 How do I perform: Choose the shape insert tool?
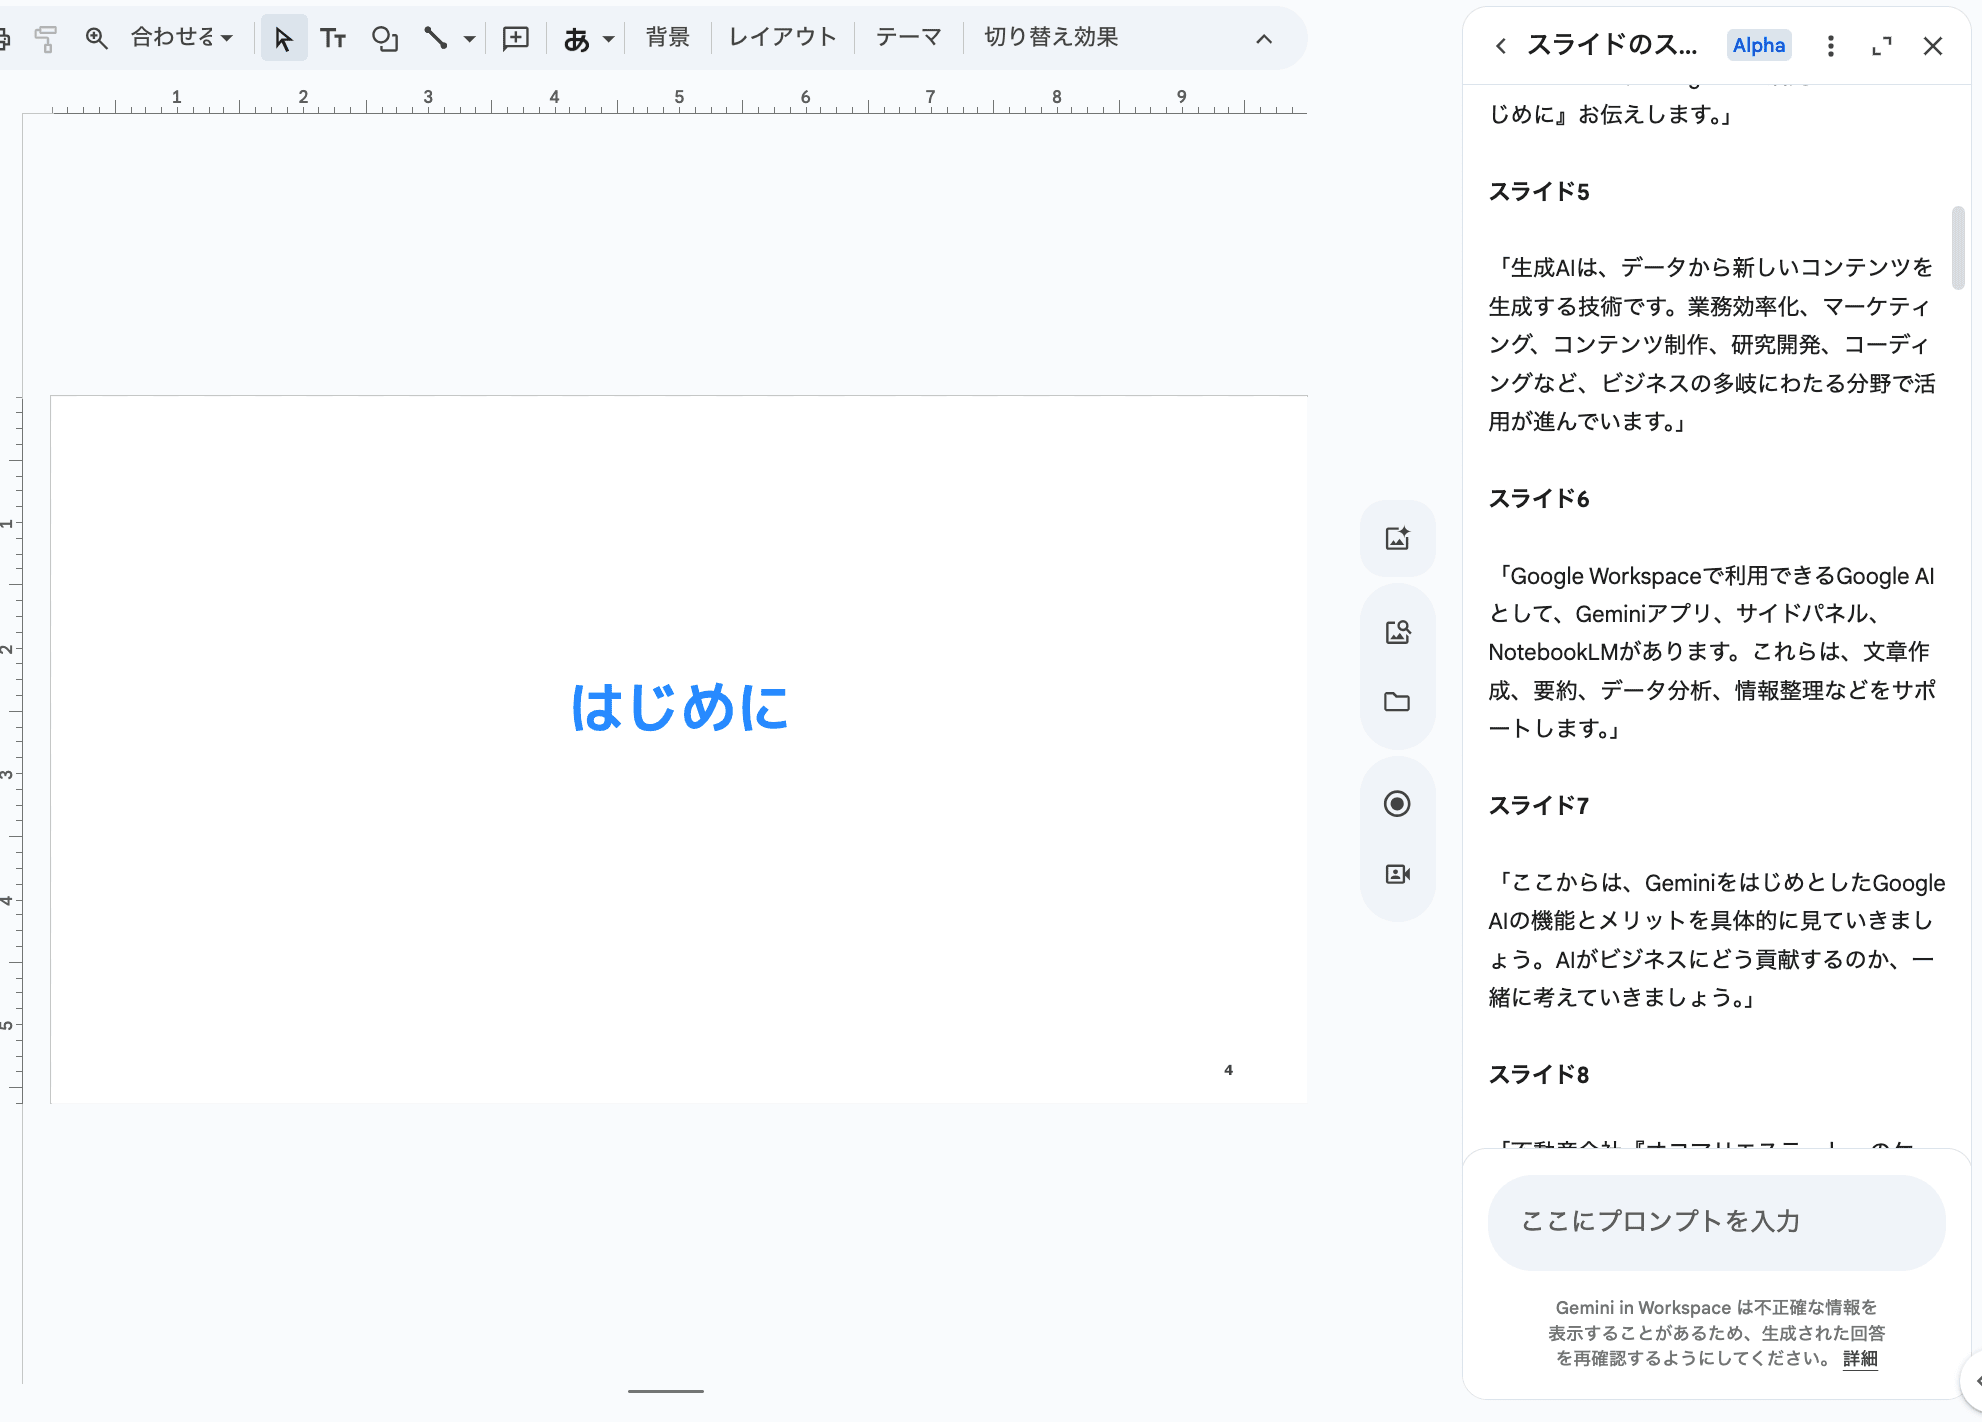385,39
